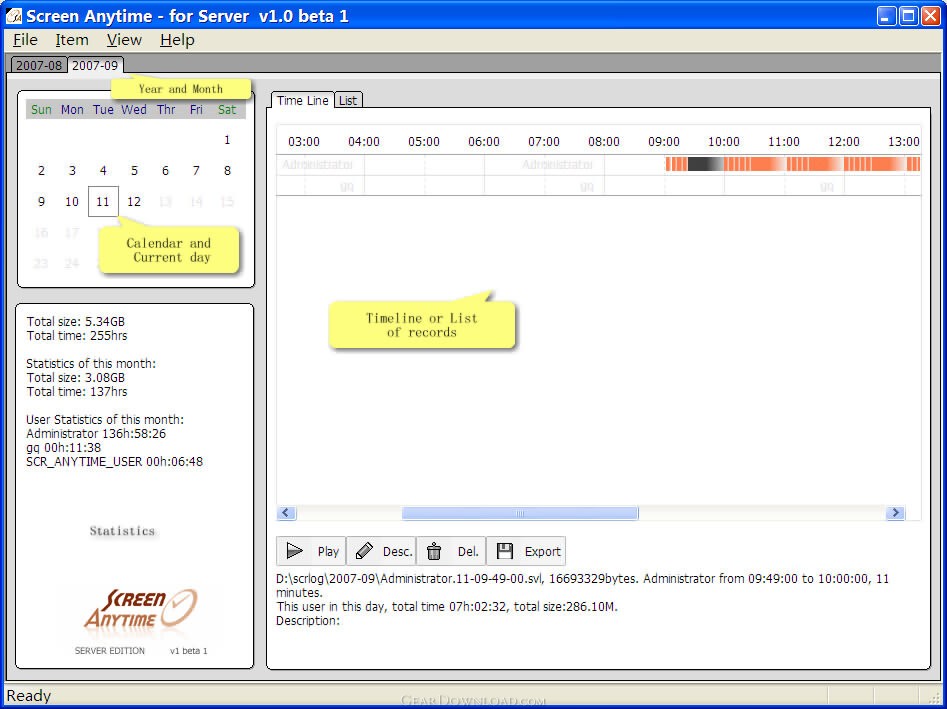
Task: Click the horizontal timeline scrollbar thumb
Action: (520, 513)
